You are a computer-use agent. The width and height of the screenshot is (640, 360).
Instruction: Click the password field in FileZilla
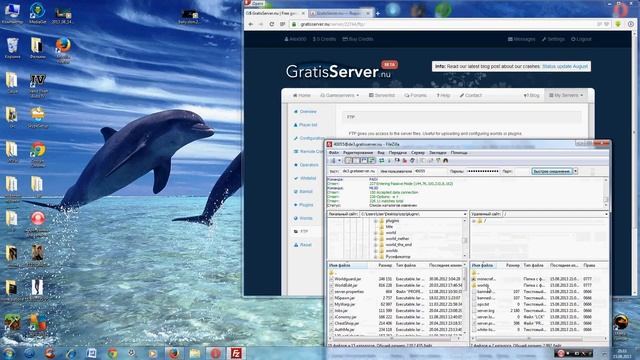[483, 171]
